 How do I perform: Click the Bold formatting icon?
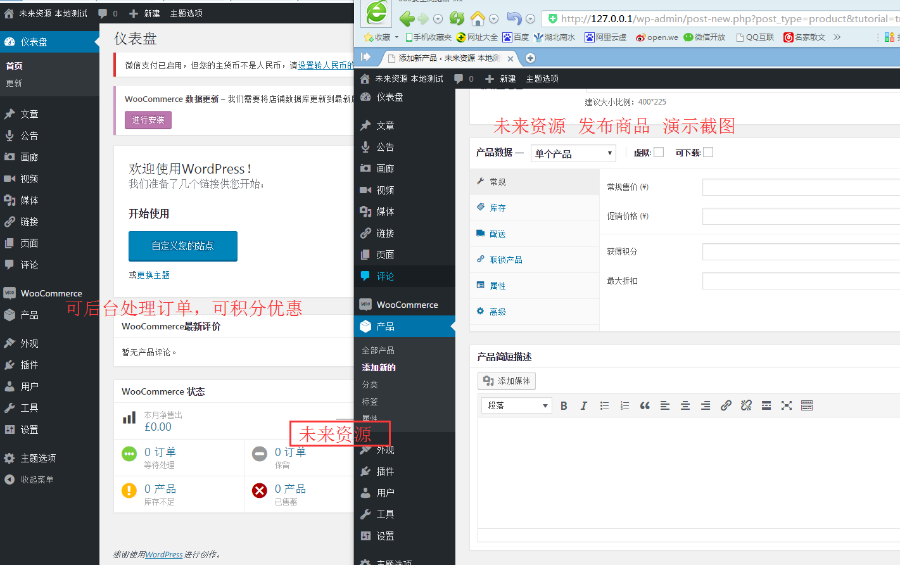[x=564, y=405]
